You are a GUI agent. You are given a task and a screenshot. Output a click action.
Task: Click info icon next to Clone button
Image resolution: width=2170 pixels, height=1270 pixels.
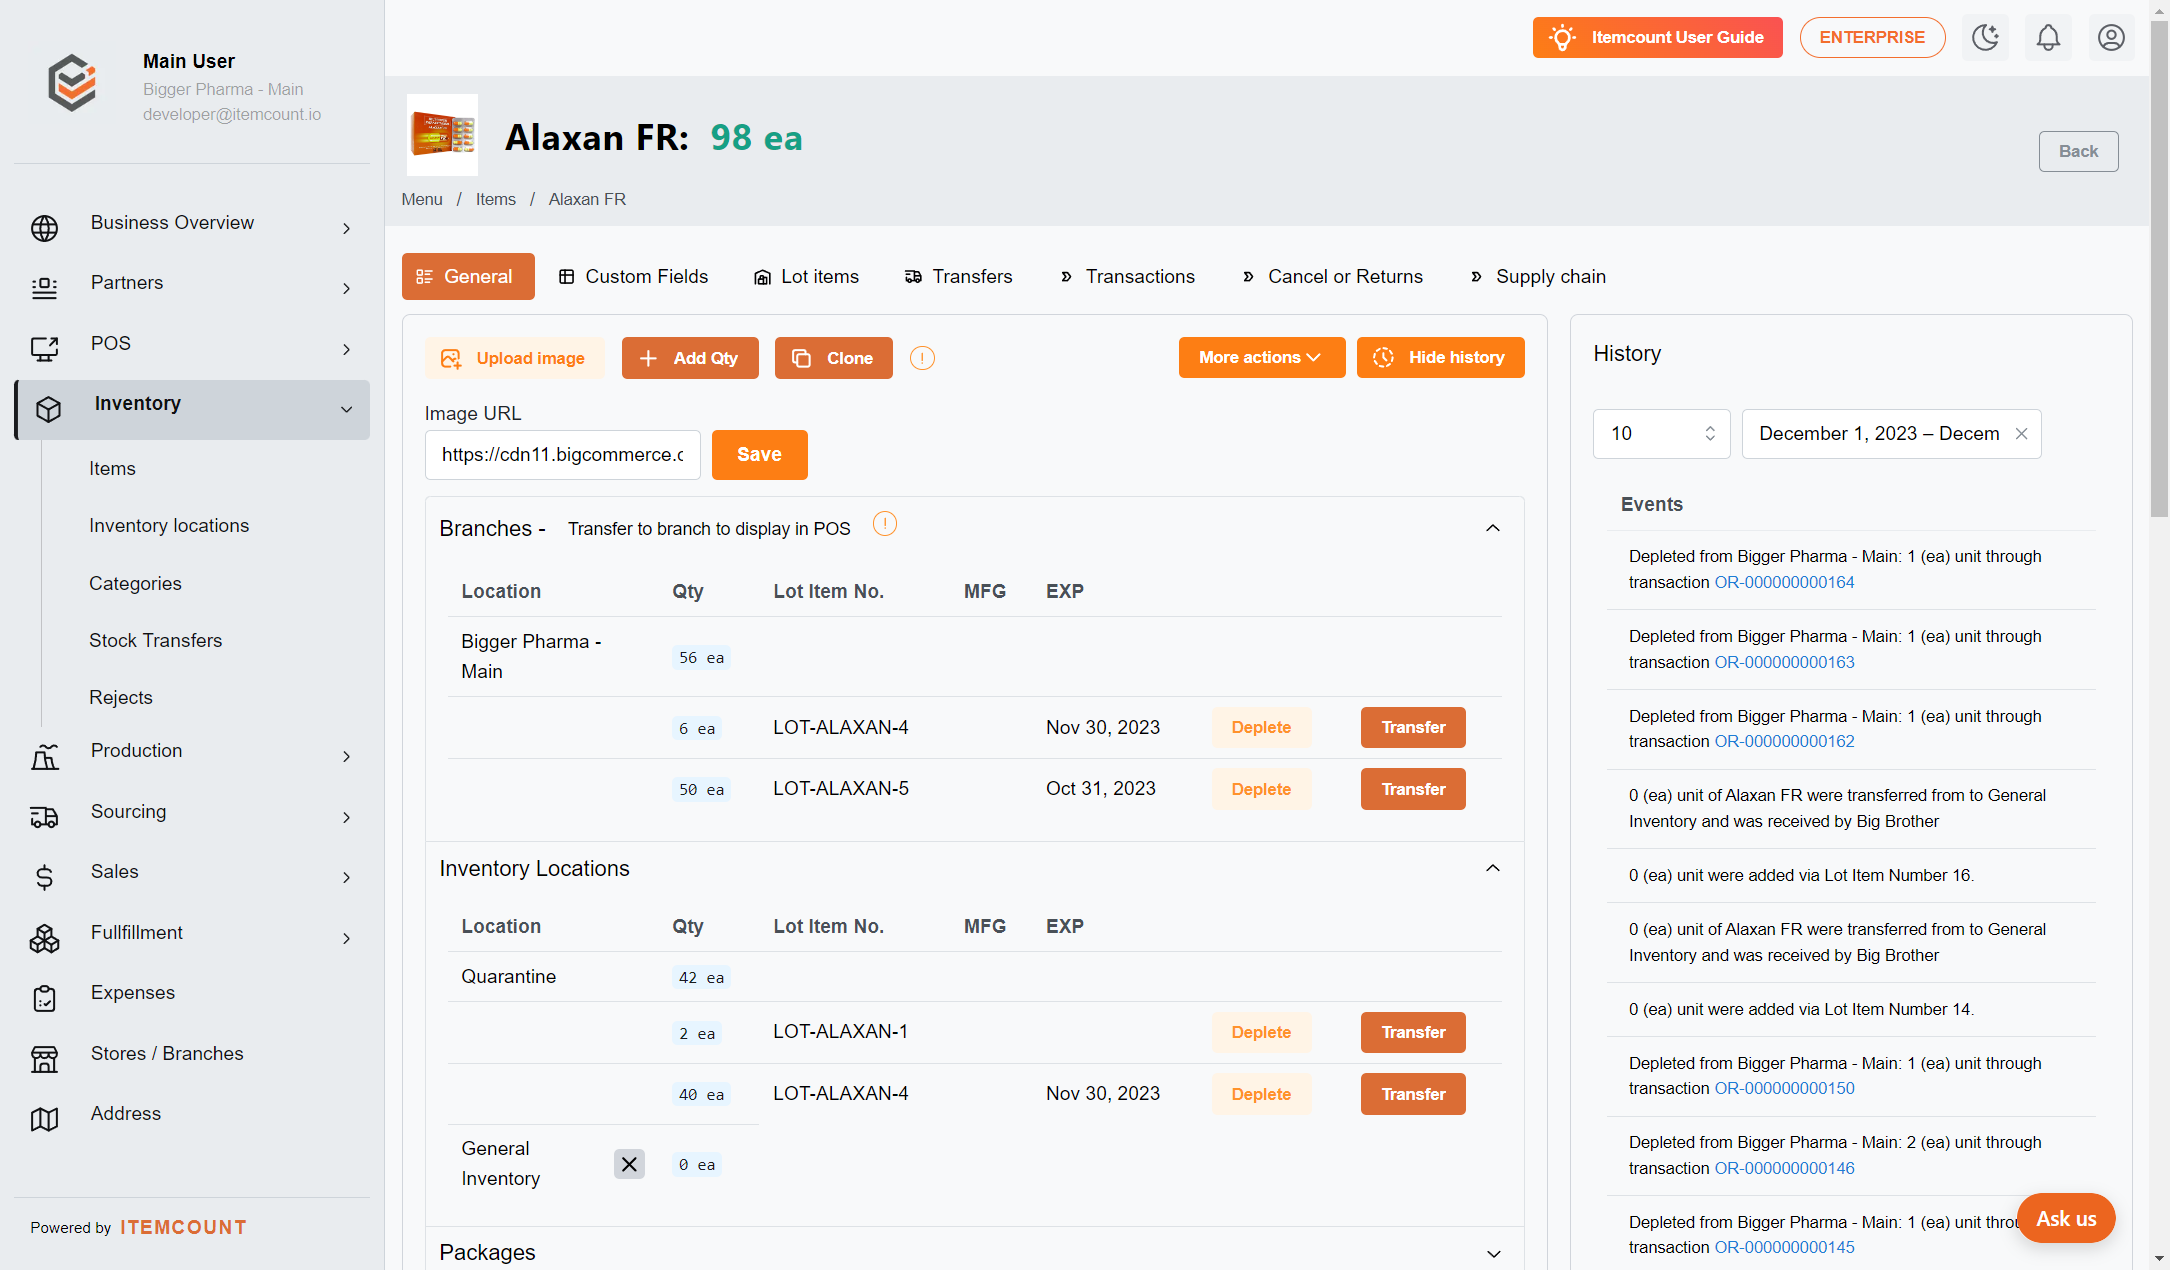point(922,358)
